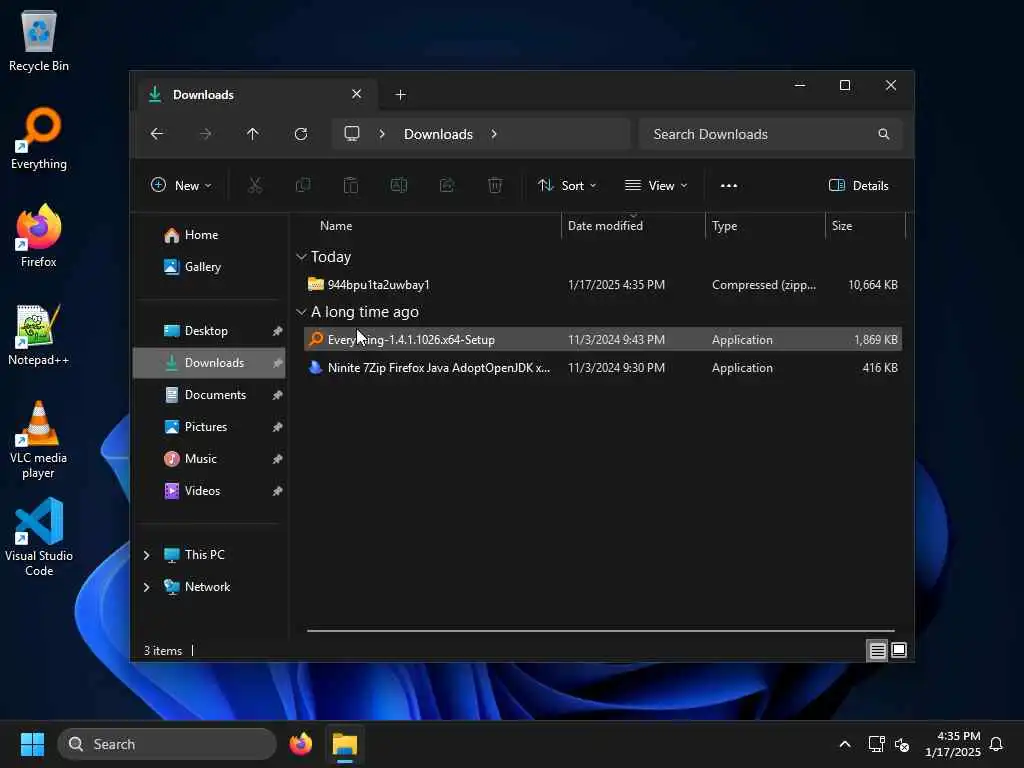
Task: Show hidden tray icons chevron
Action: coord(844,744)
